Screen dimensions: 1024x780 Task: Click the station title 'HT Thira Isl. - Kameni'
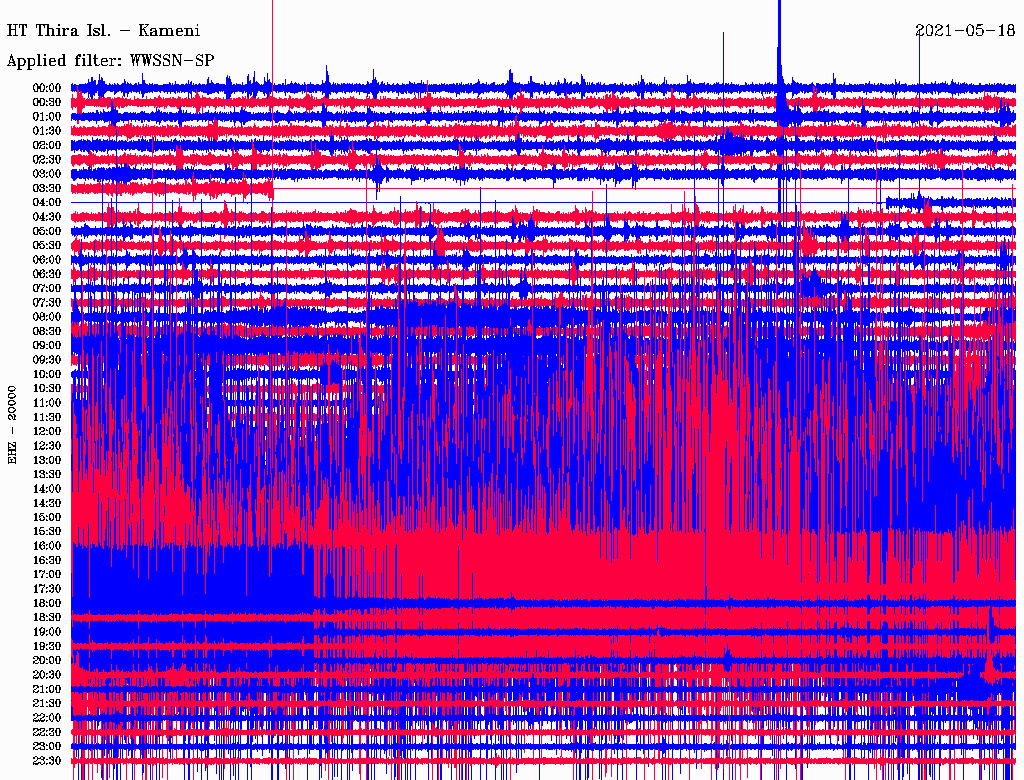(x=103, y=31)
